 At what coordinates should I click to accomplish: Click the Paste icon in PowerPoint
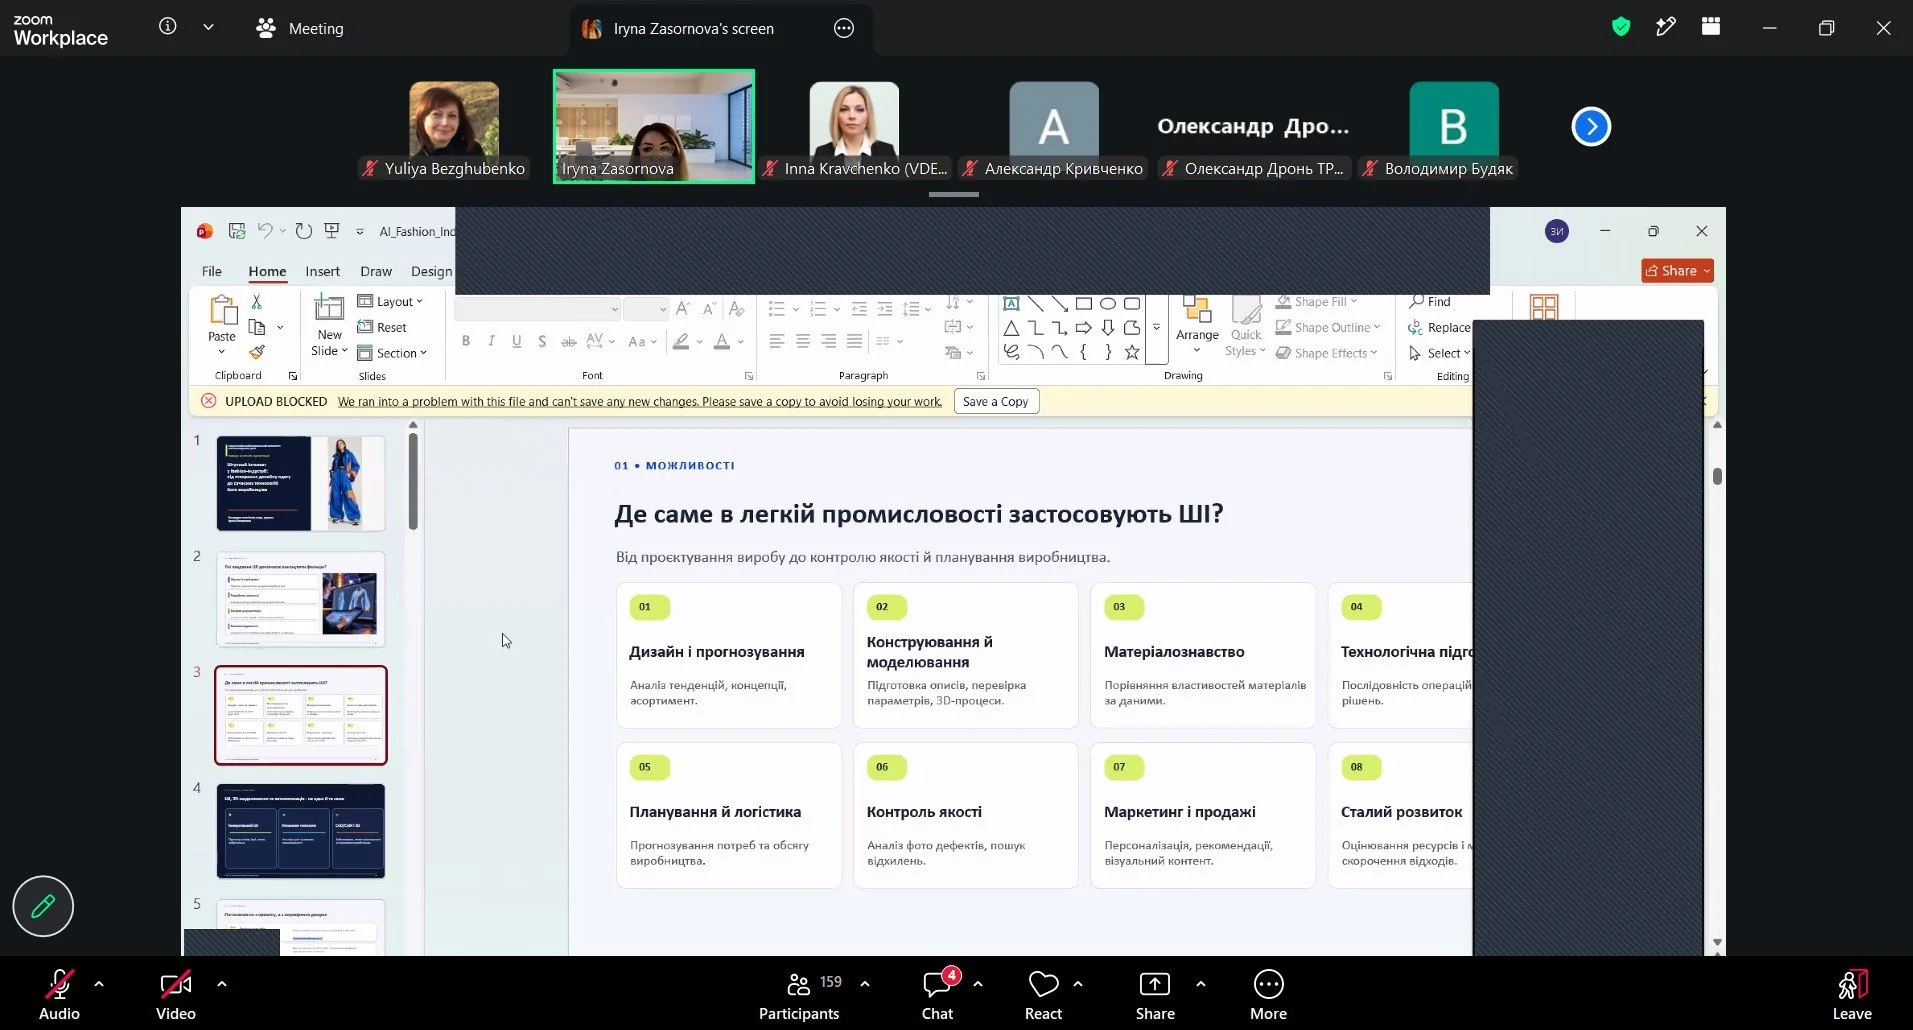222,312
